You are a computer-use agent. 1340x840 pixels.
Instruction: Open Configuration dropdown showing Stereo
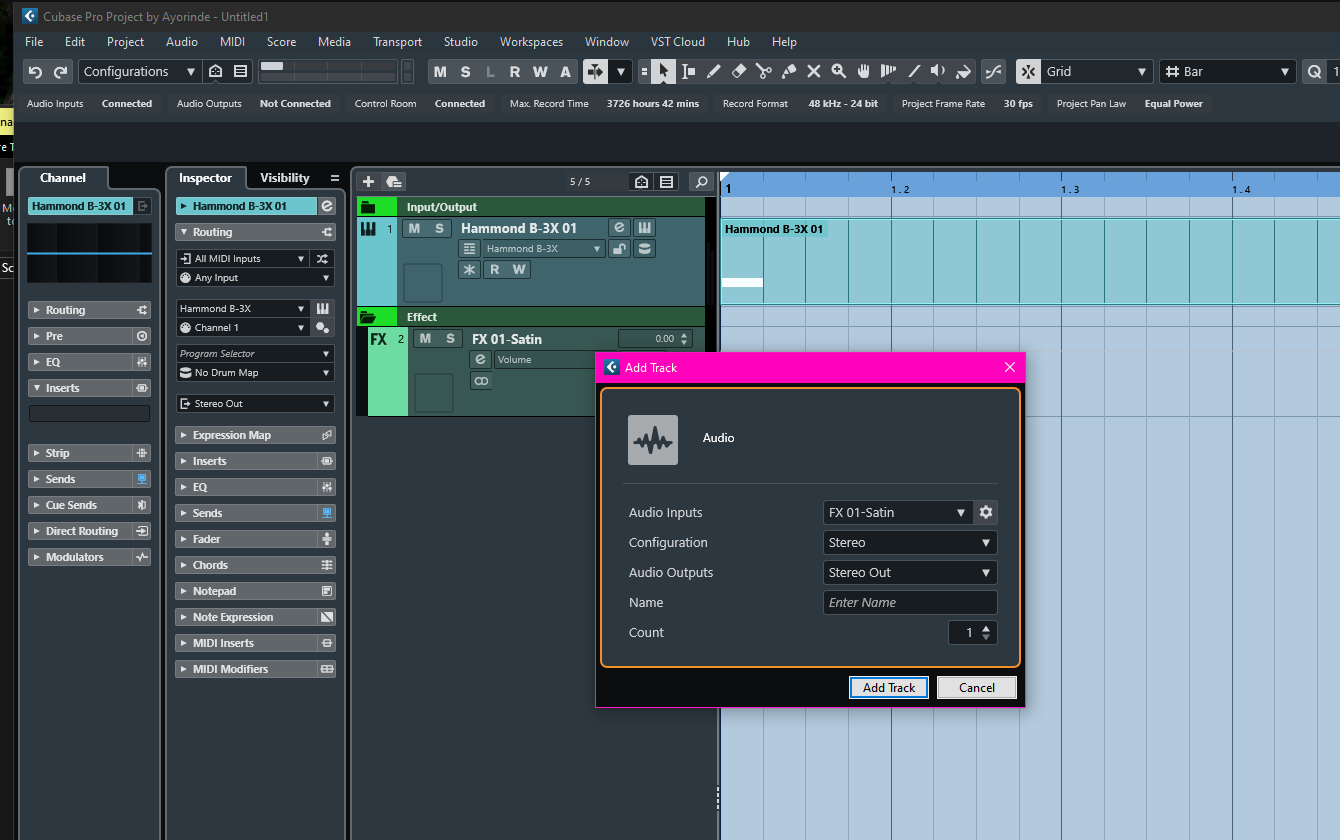click(910, 543)
